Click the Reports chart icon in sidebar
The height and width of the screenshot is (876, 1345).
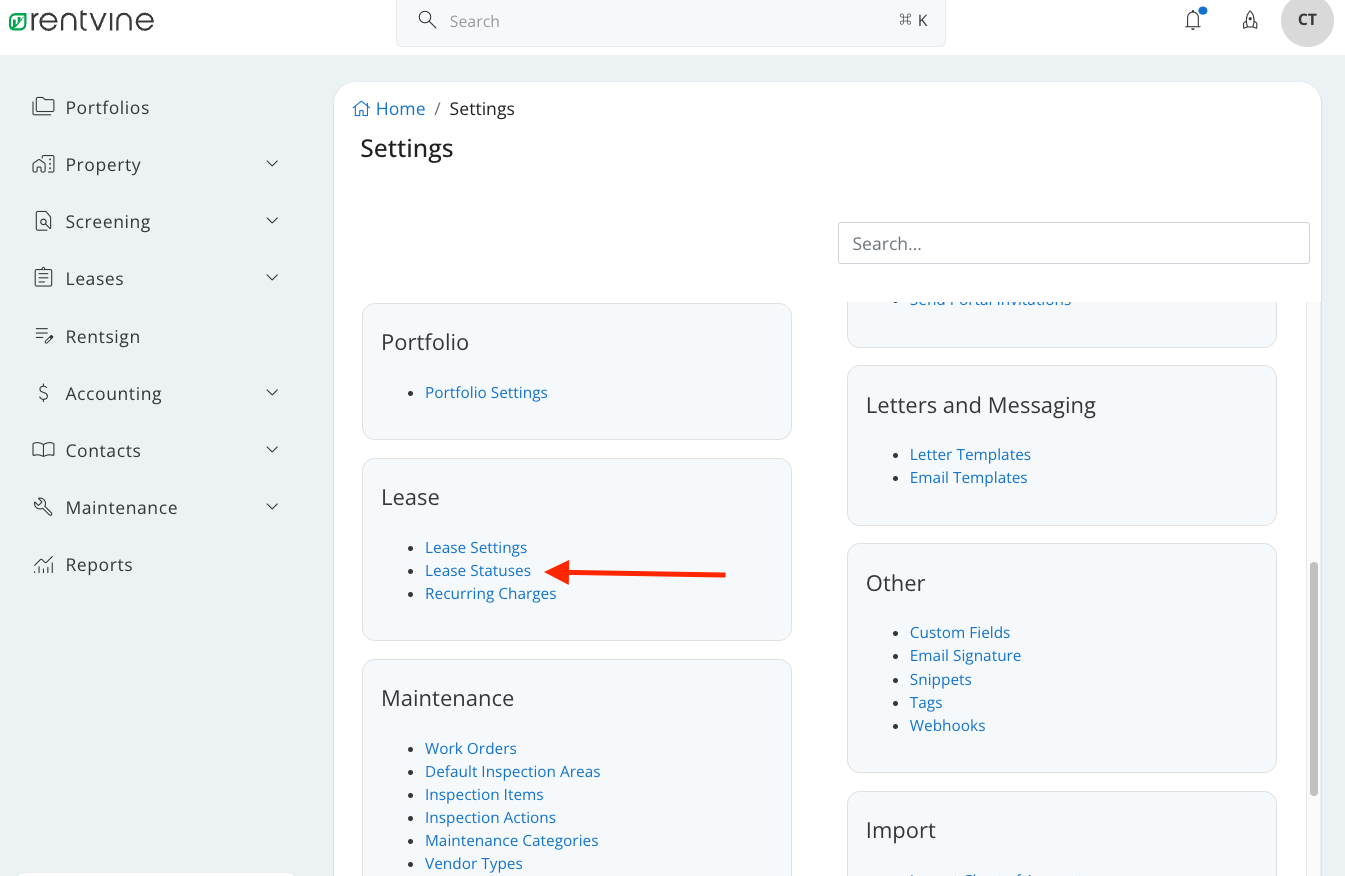(43, 565)
